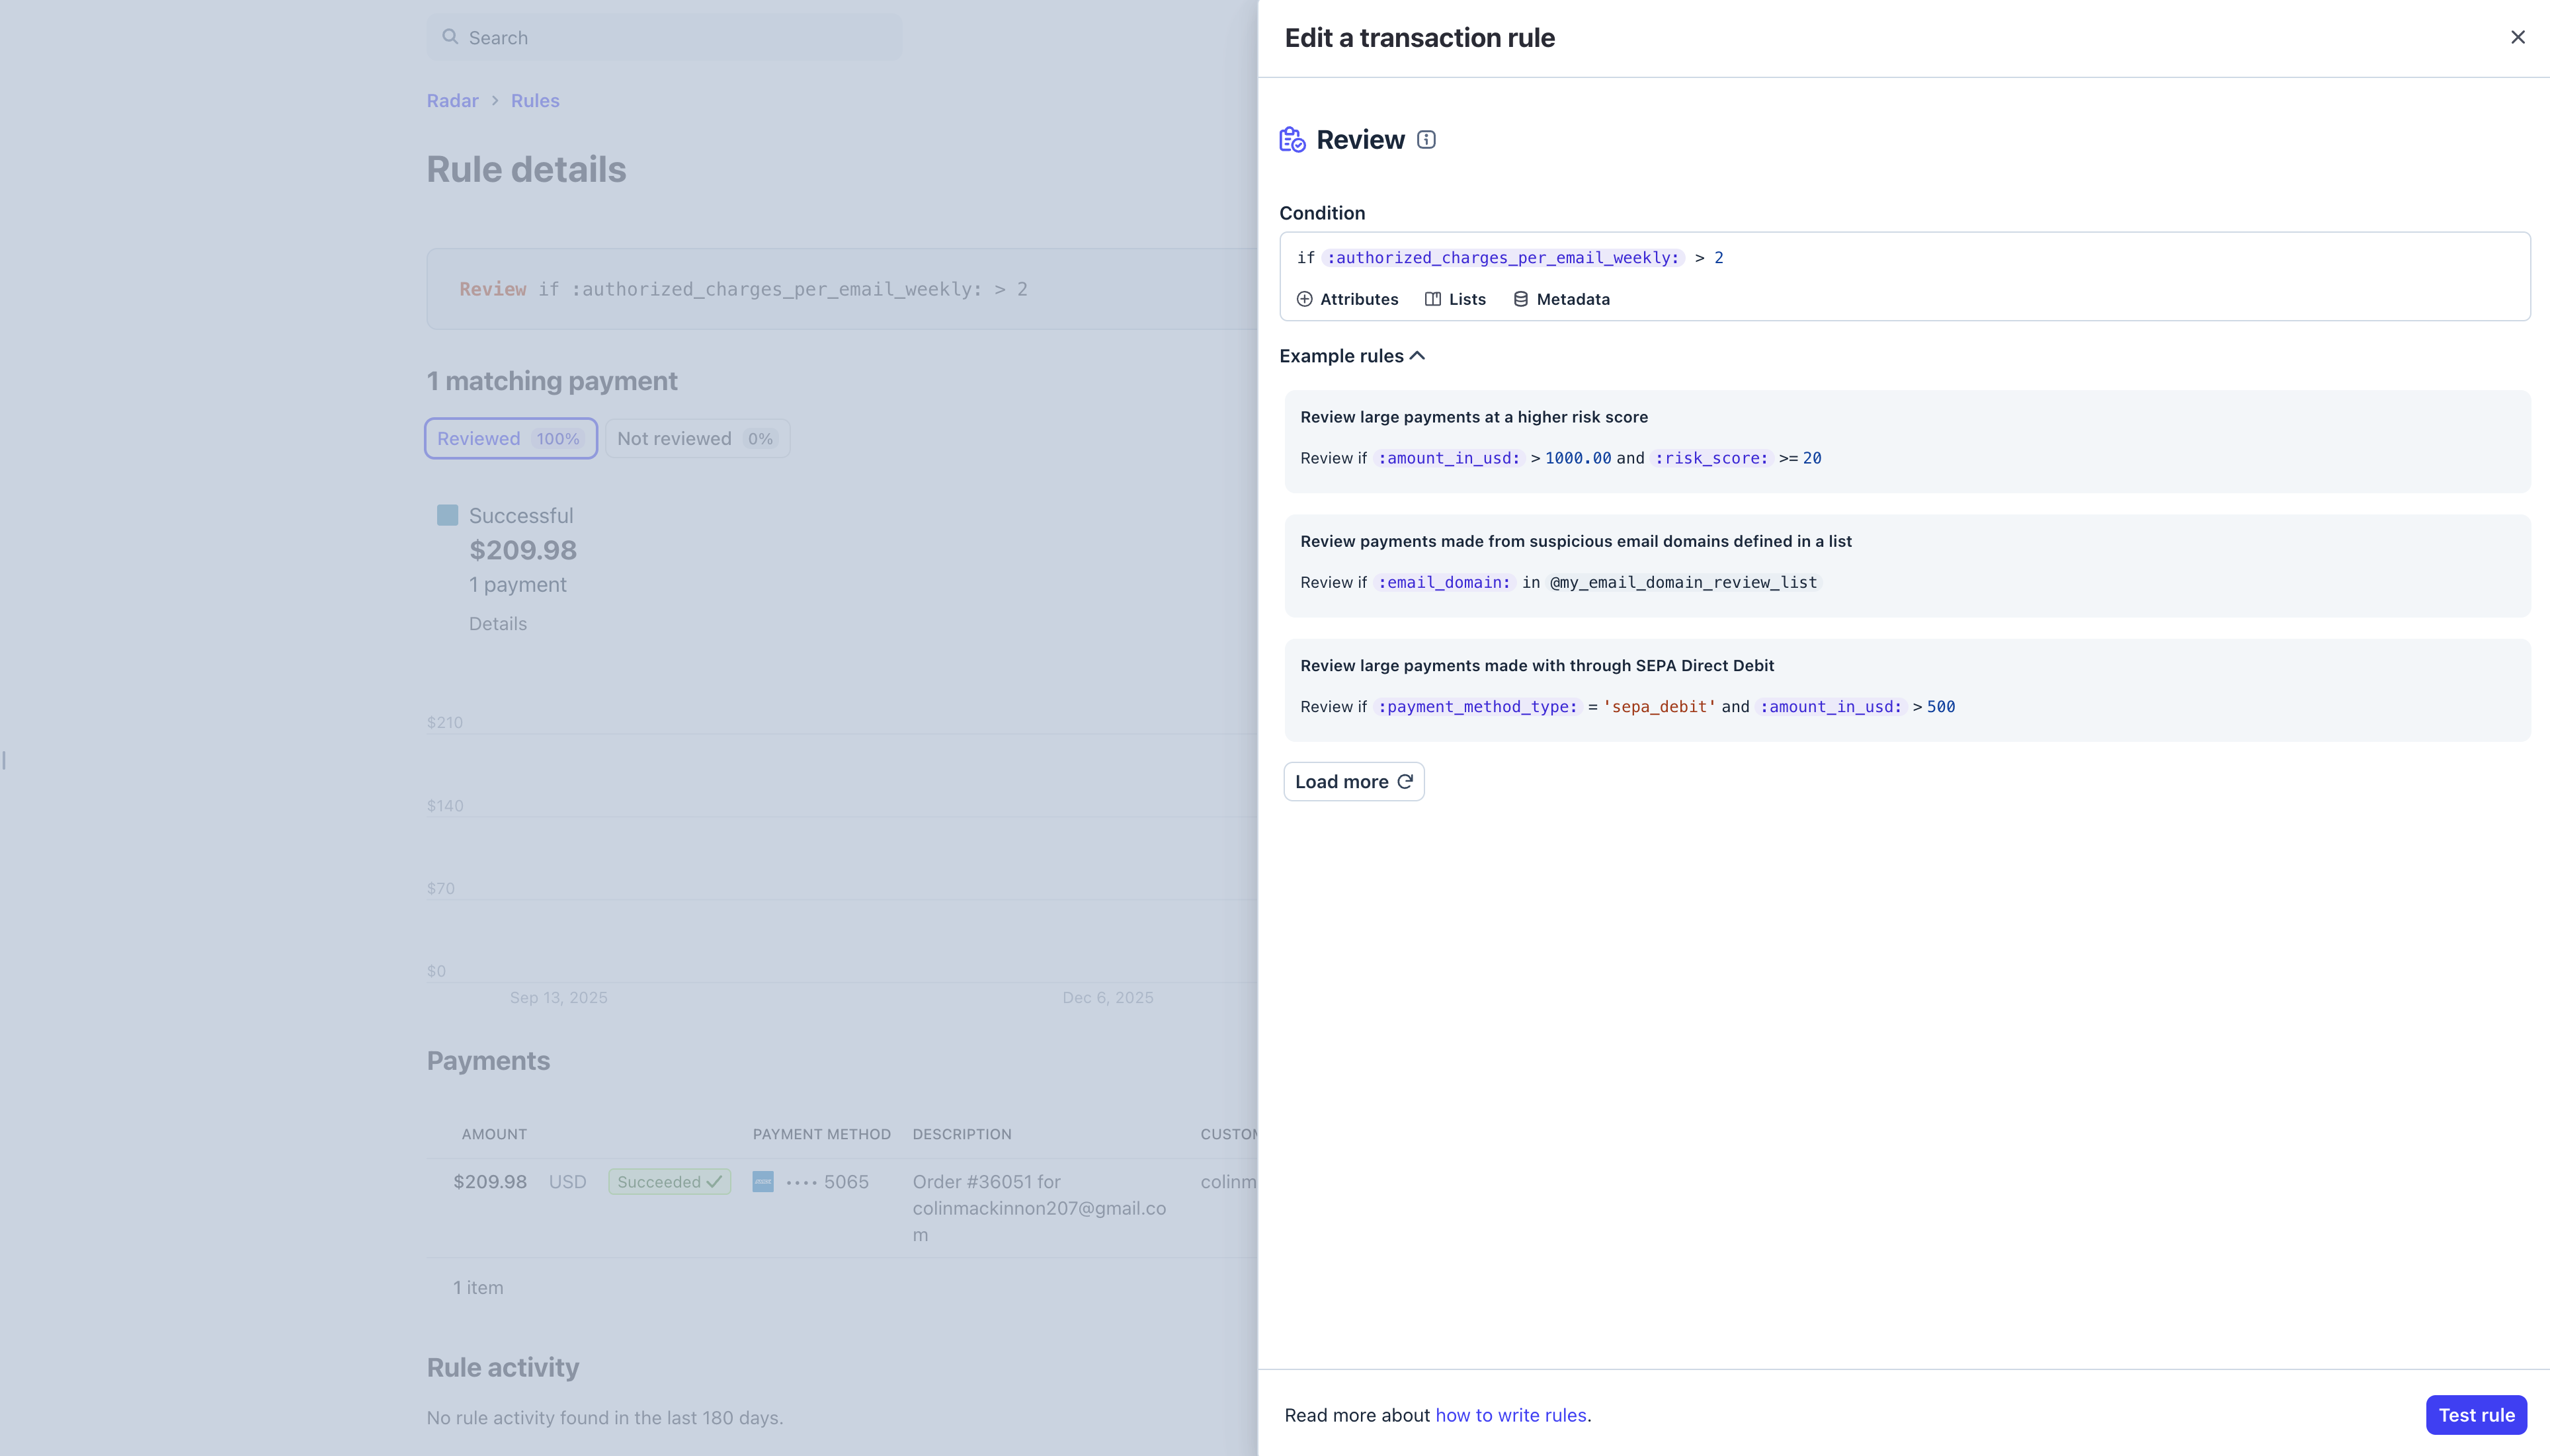The height and width of the screenshot is (1456, 2550).
Task: Open Radar from the breadcrumb
Action: point(452,100)
